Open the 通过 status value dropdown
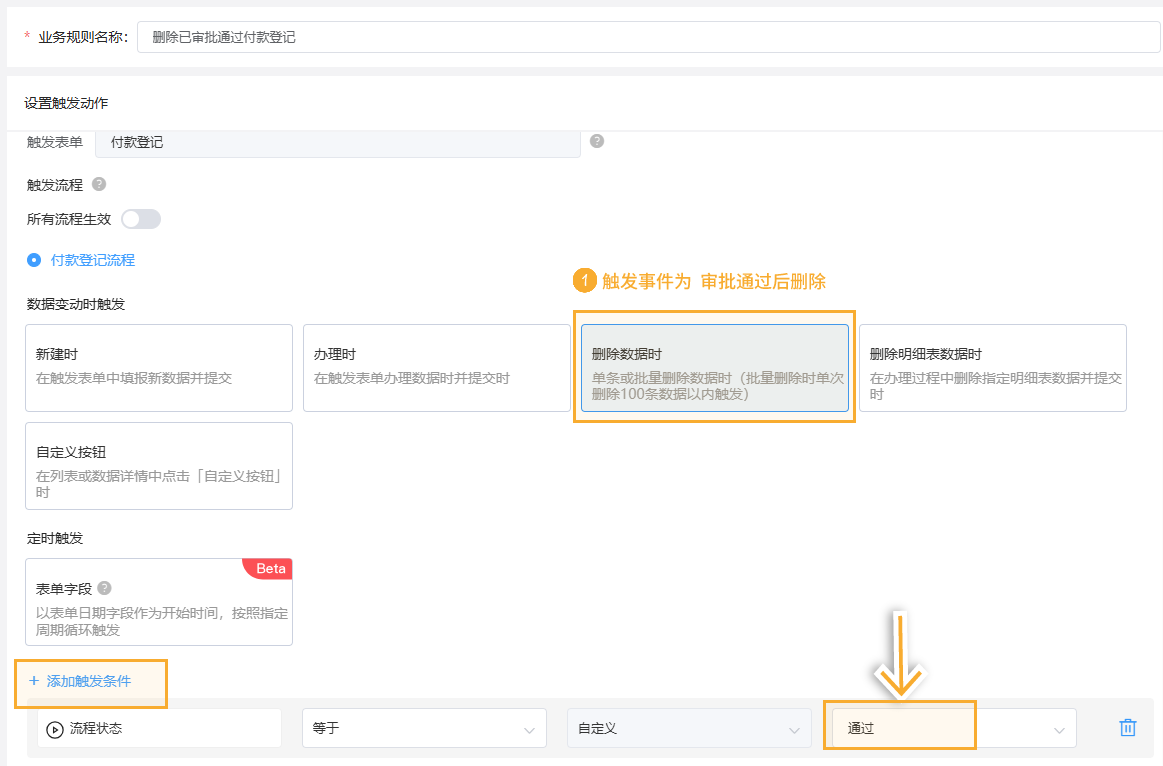This screenshot has height=766, width=1163. 950,728
